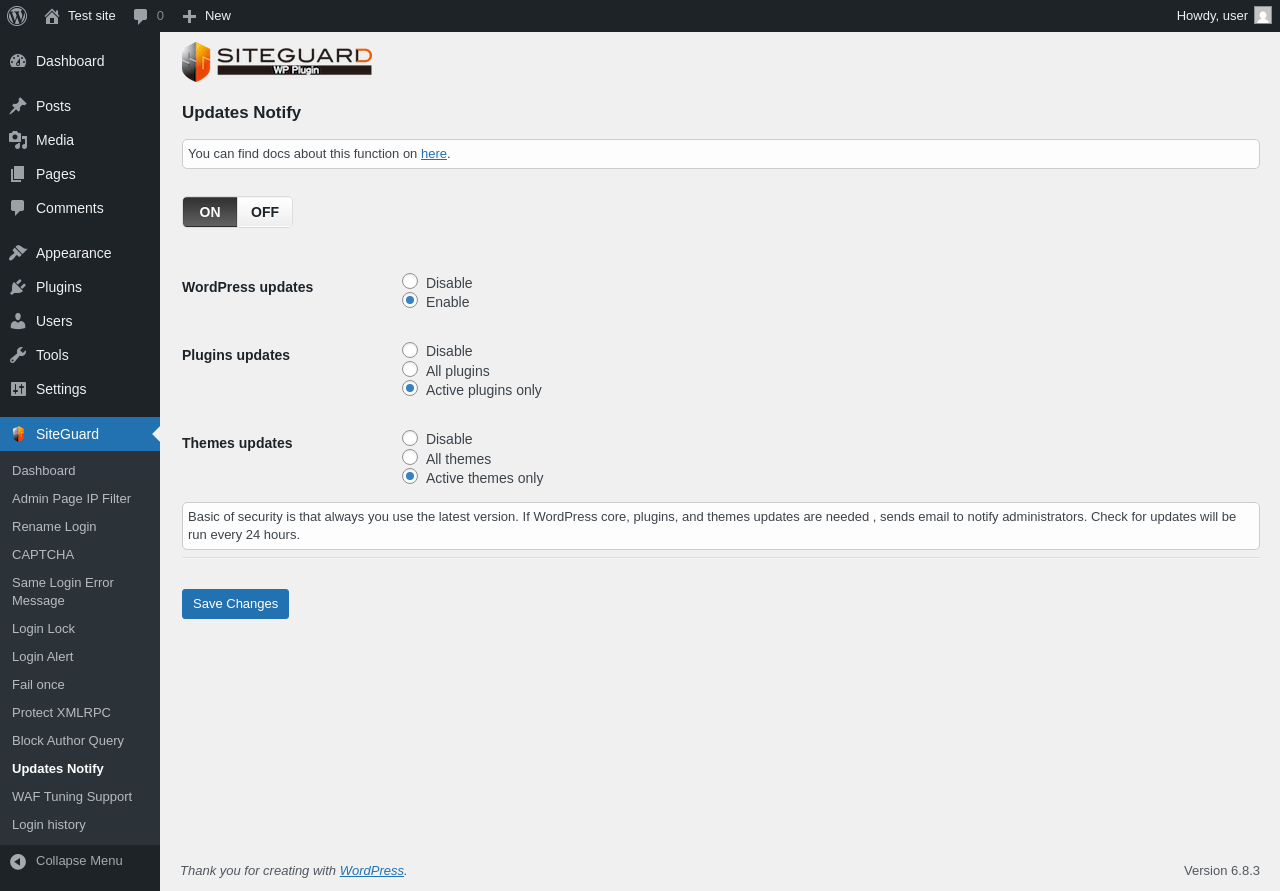The width and height of the screenshot is (1280, 891).
Task: Follow the WordPress footer link
Action: click(372, 871)
